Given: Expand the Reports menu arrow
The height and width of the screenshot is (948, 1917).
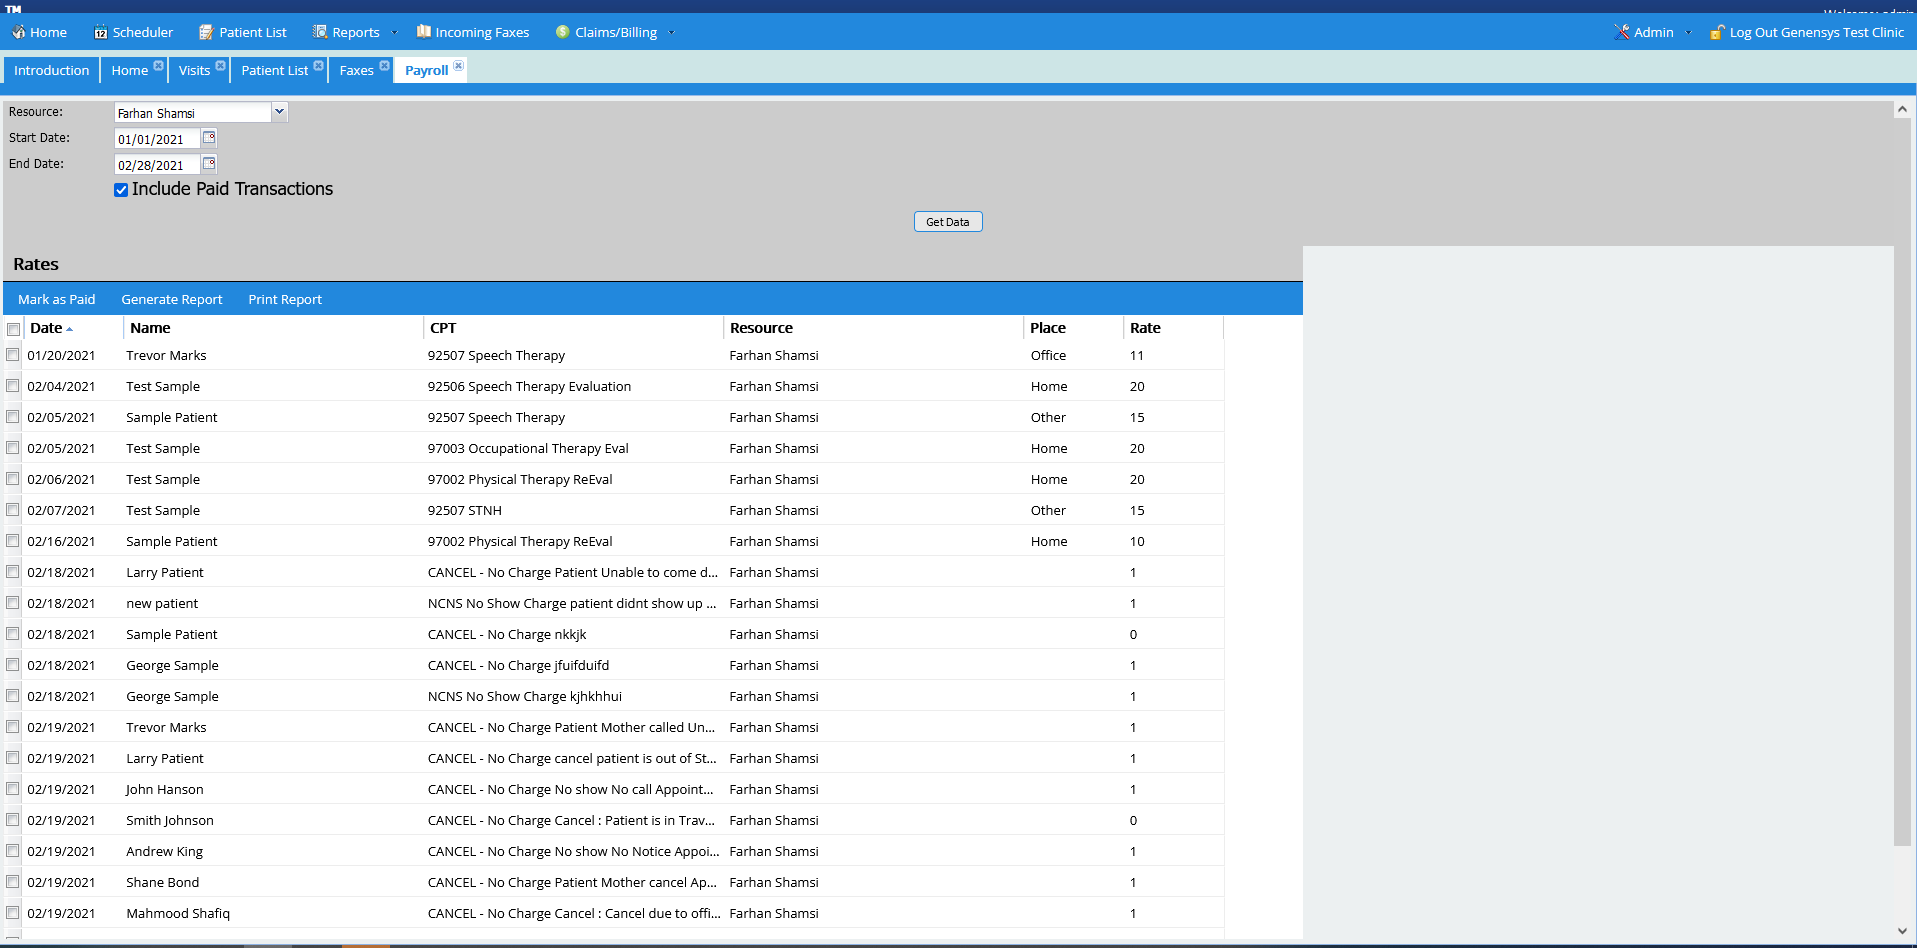Looking at the screenshot, I should 394,33.
